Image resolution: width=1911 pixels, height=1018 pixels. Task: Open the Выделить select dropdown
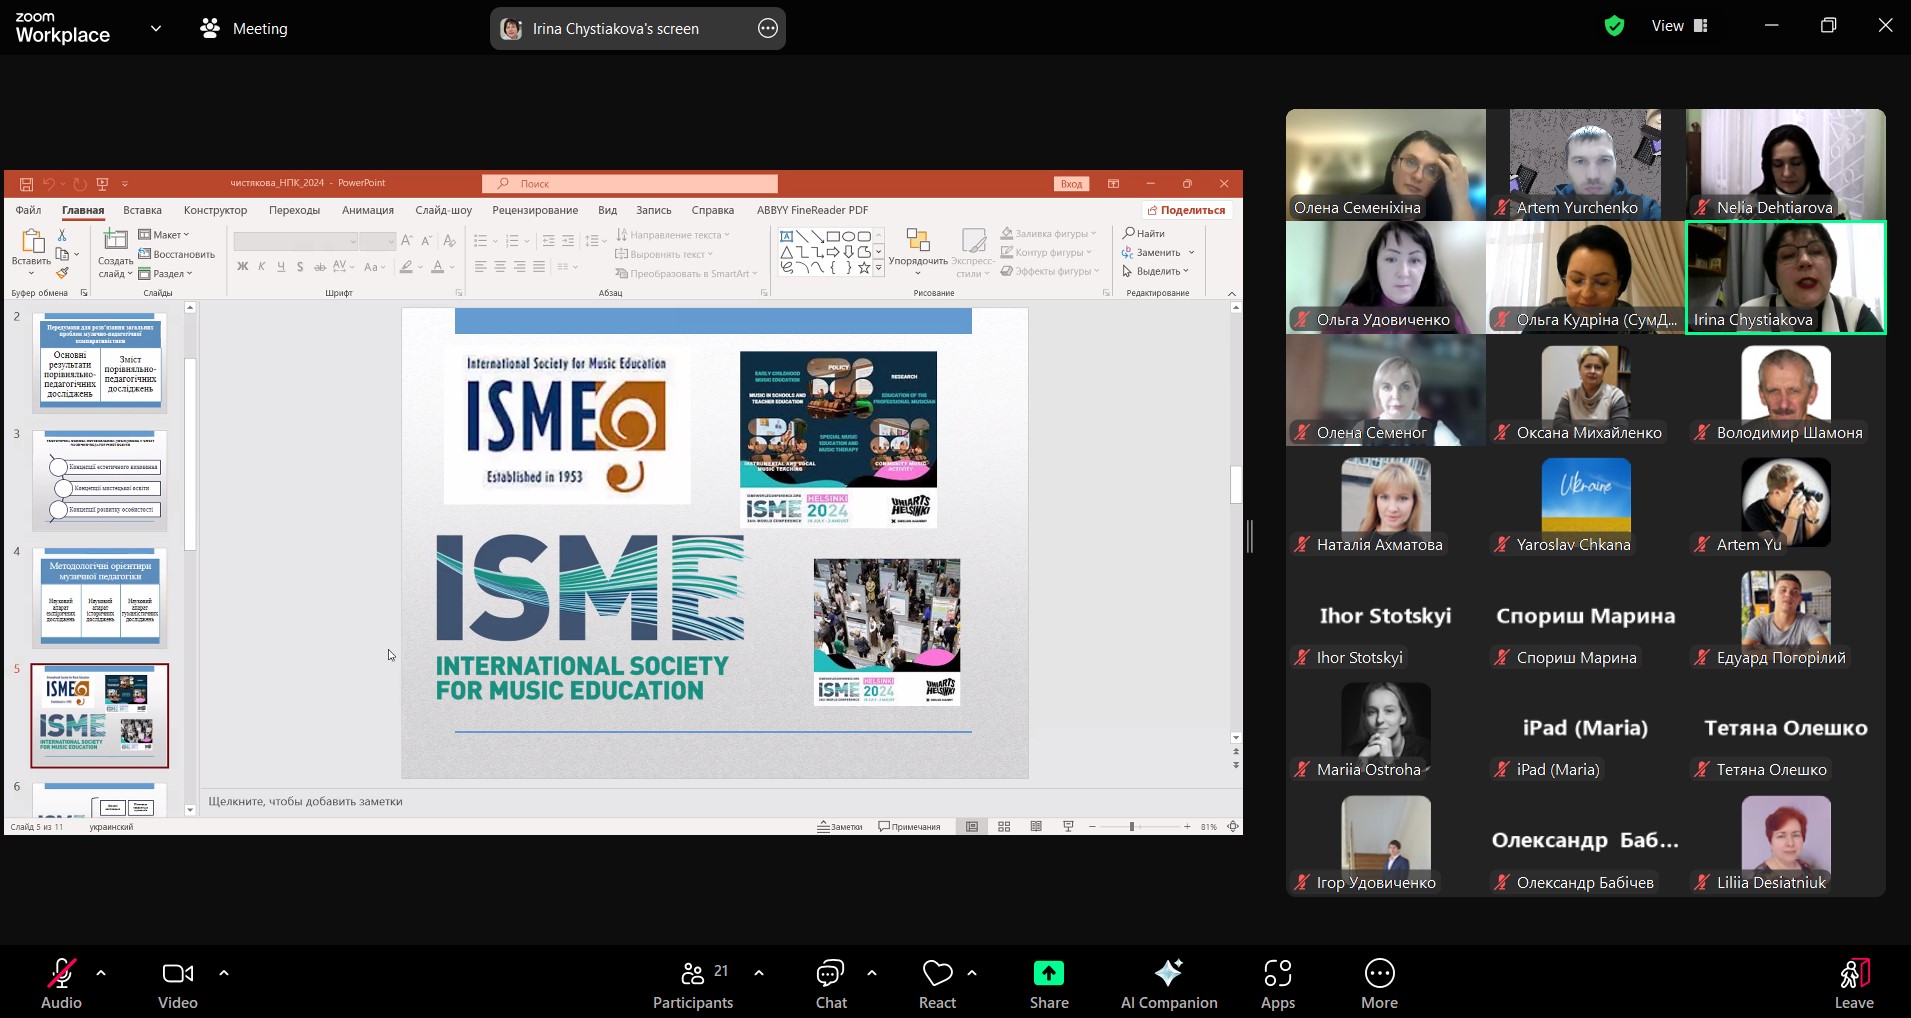pos(1155,271)
